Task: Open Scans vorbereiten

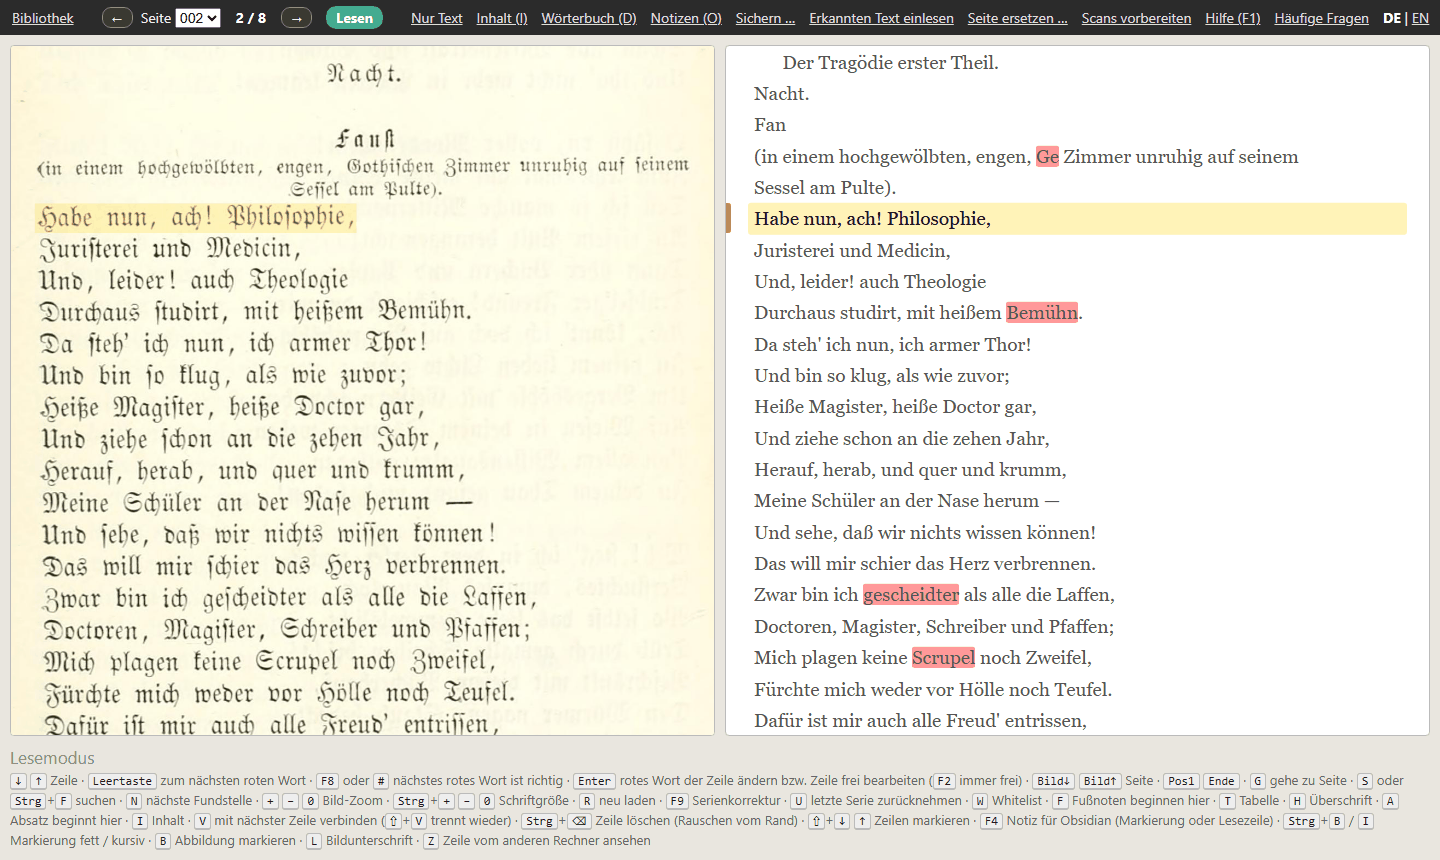Action: [1136, 18]
